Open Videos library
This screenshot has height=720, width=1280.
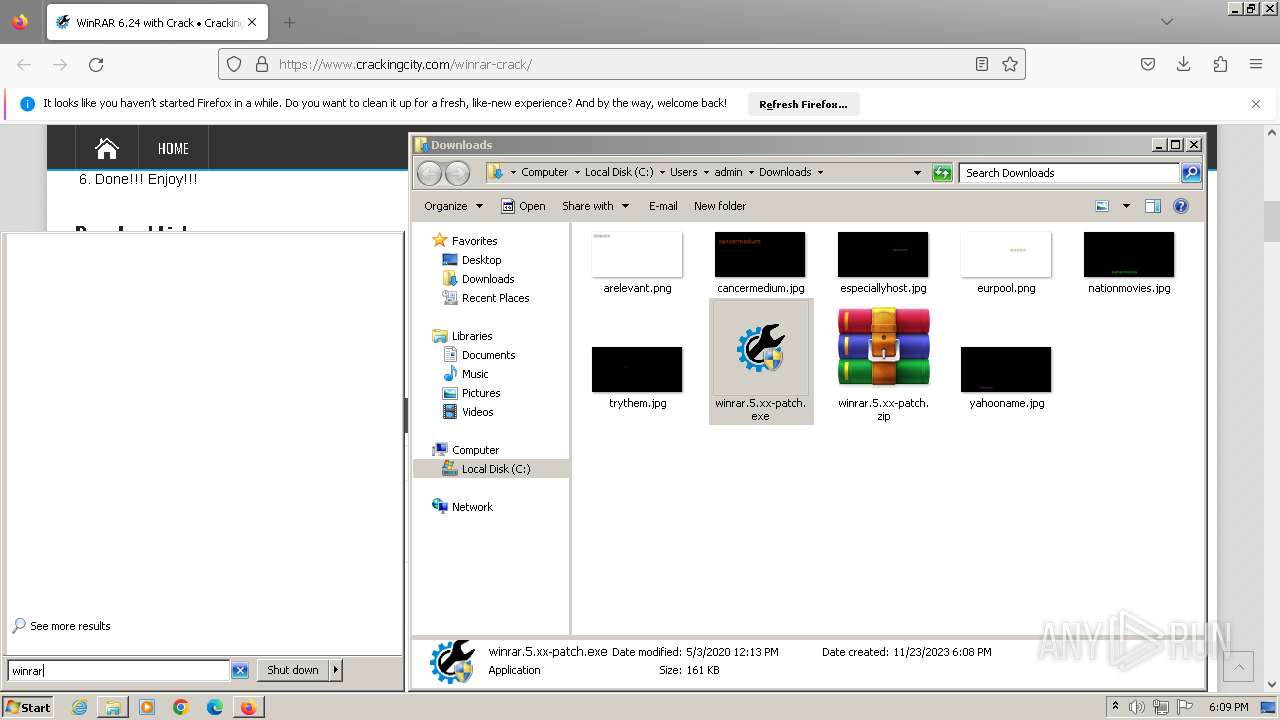click(x=477, y=412)
